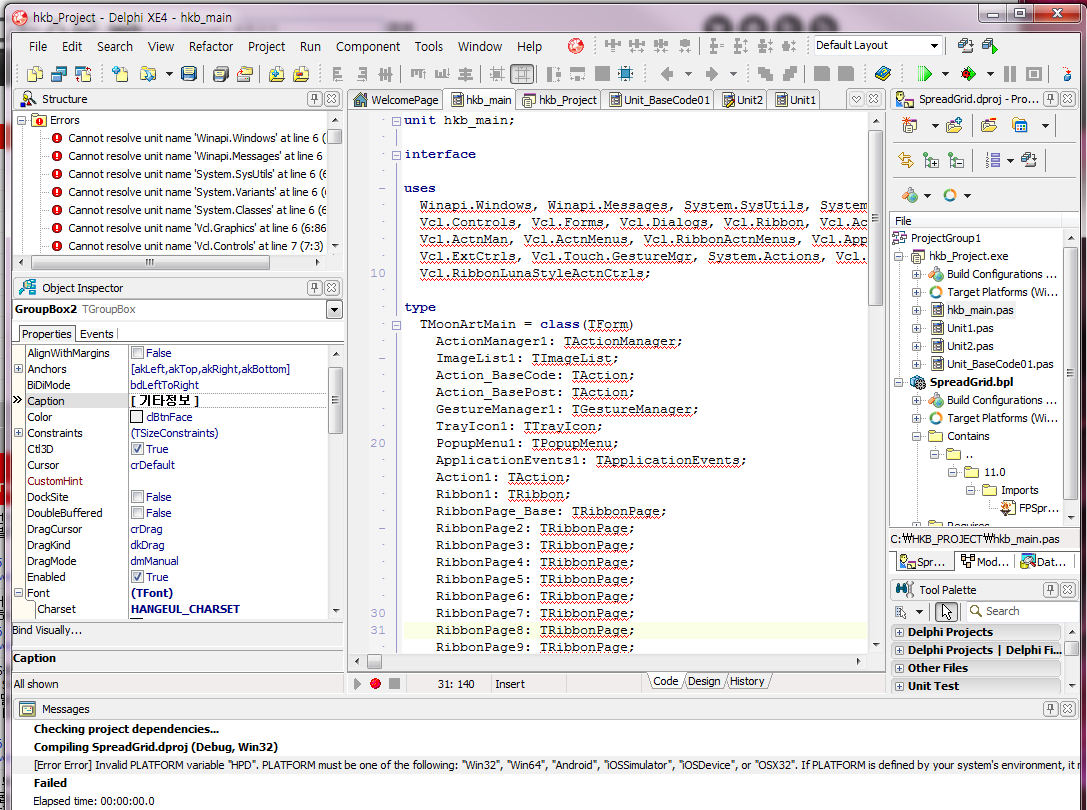Toggle the AlignWithMargins checkbox
The width and height of the screenshot is (1087, 810).
pyautogui.click(x=138, y=353)
